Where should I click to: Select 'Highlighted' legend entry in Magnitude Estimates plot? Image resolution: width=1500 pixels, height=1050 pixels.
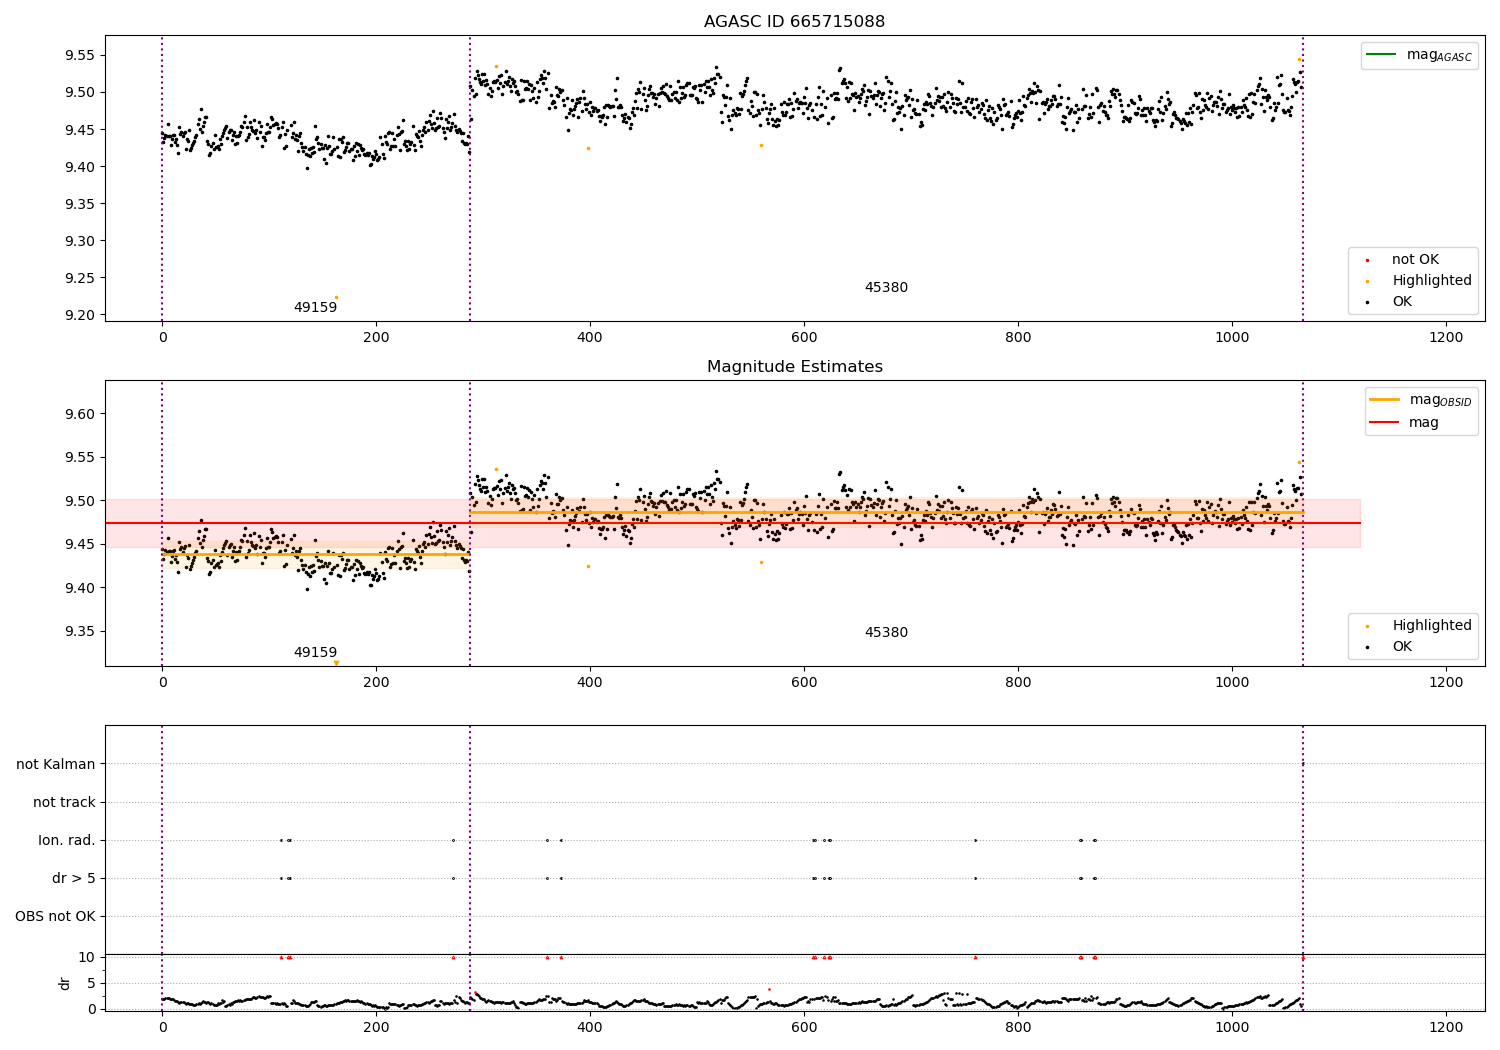tap(1432, 625)
